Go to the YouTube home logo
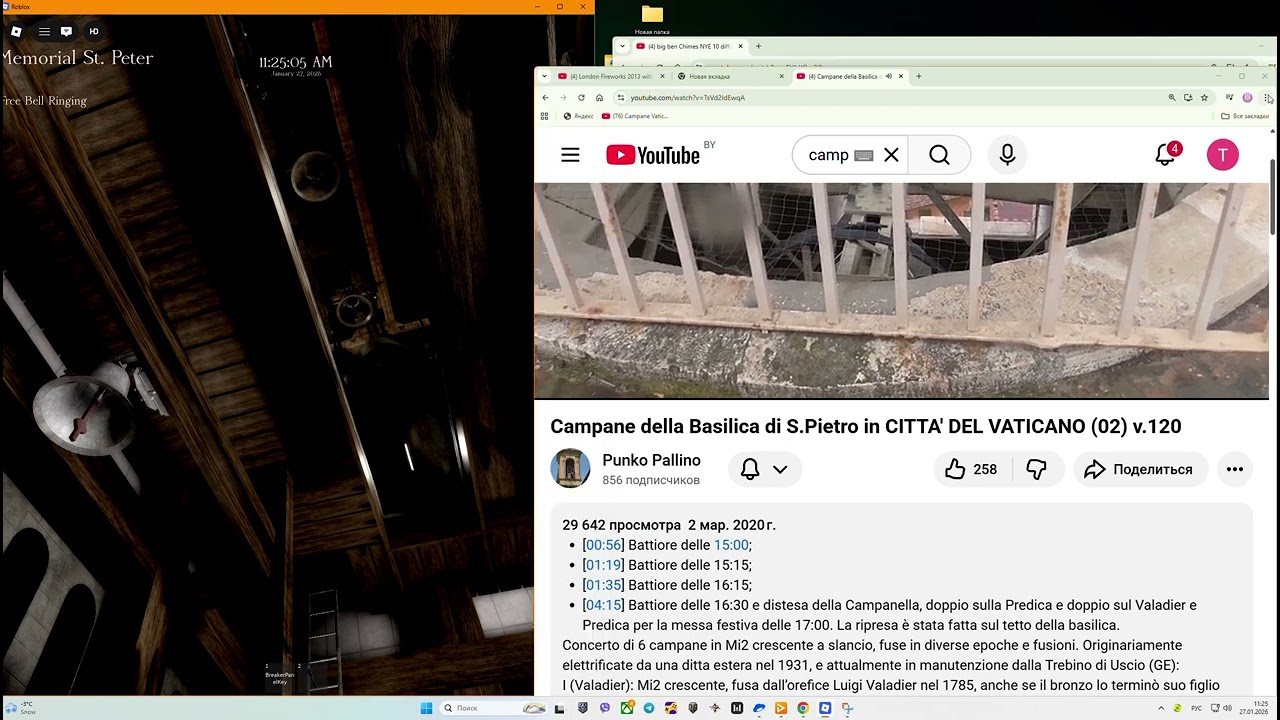The image size is (1280, 720). 653,155
